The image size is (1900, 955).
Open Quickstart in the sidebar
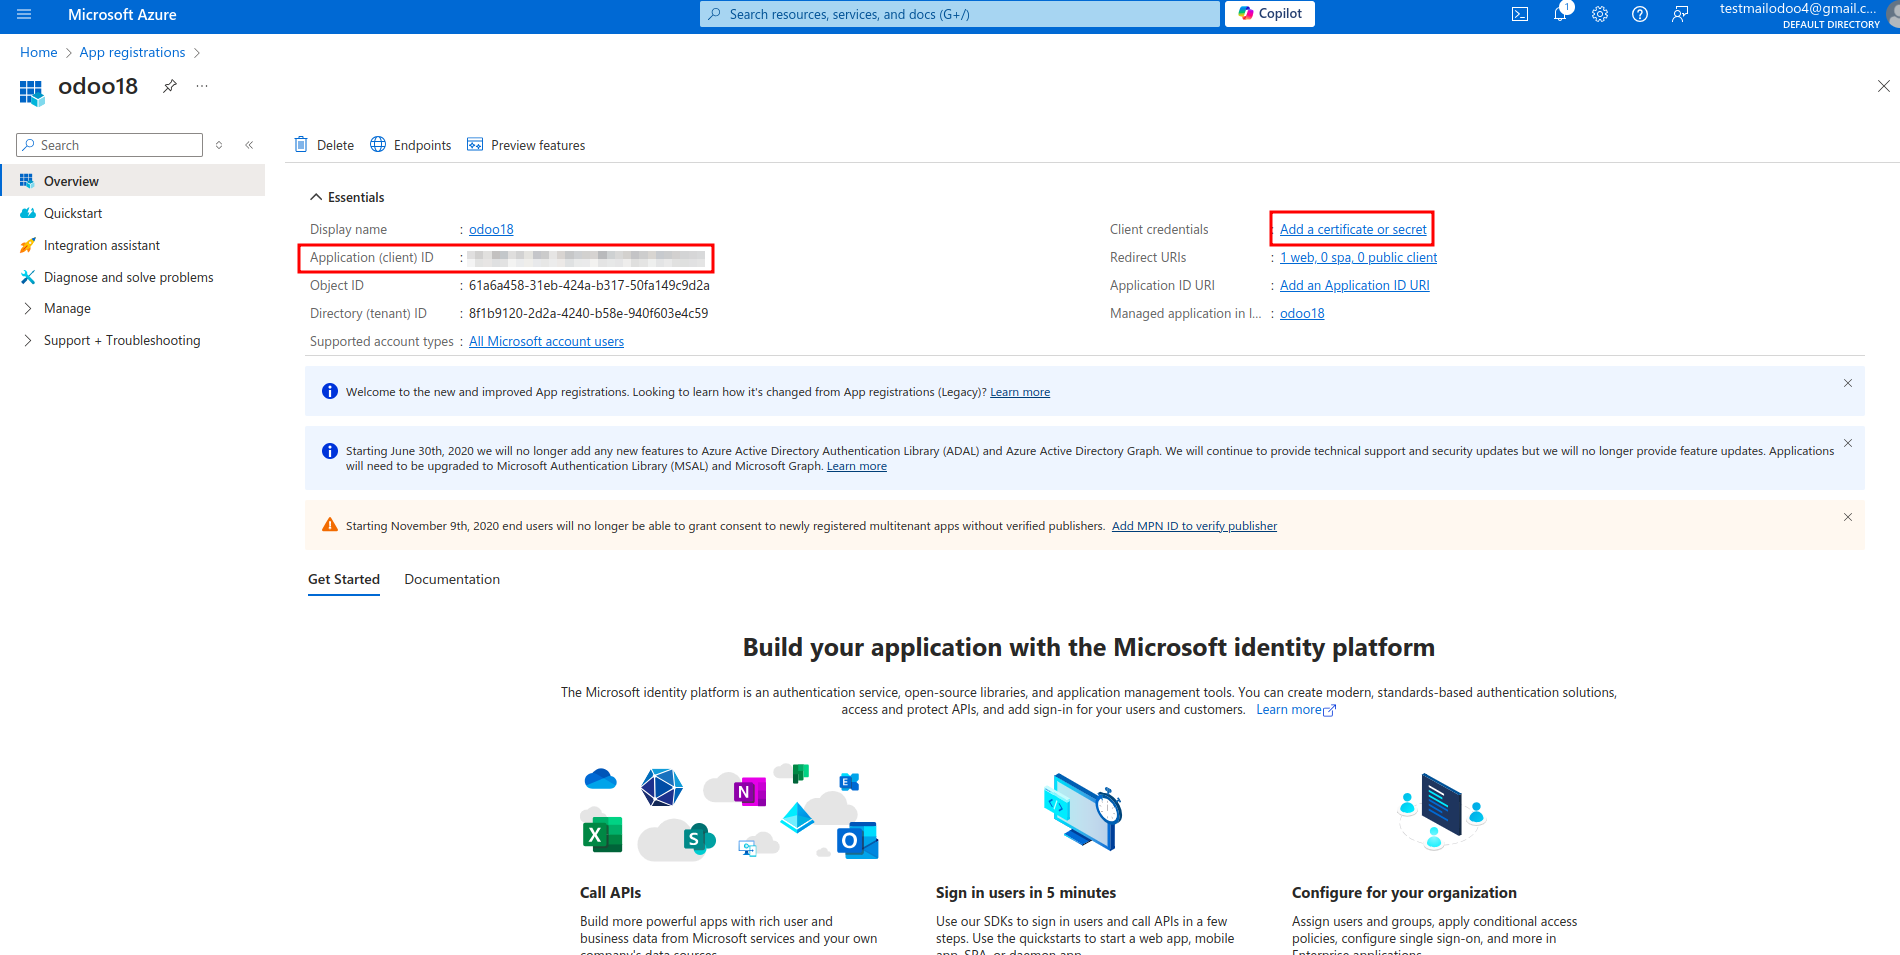point(73,213)
